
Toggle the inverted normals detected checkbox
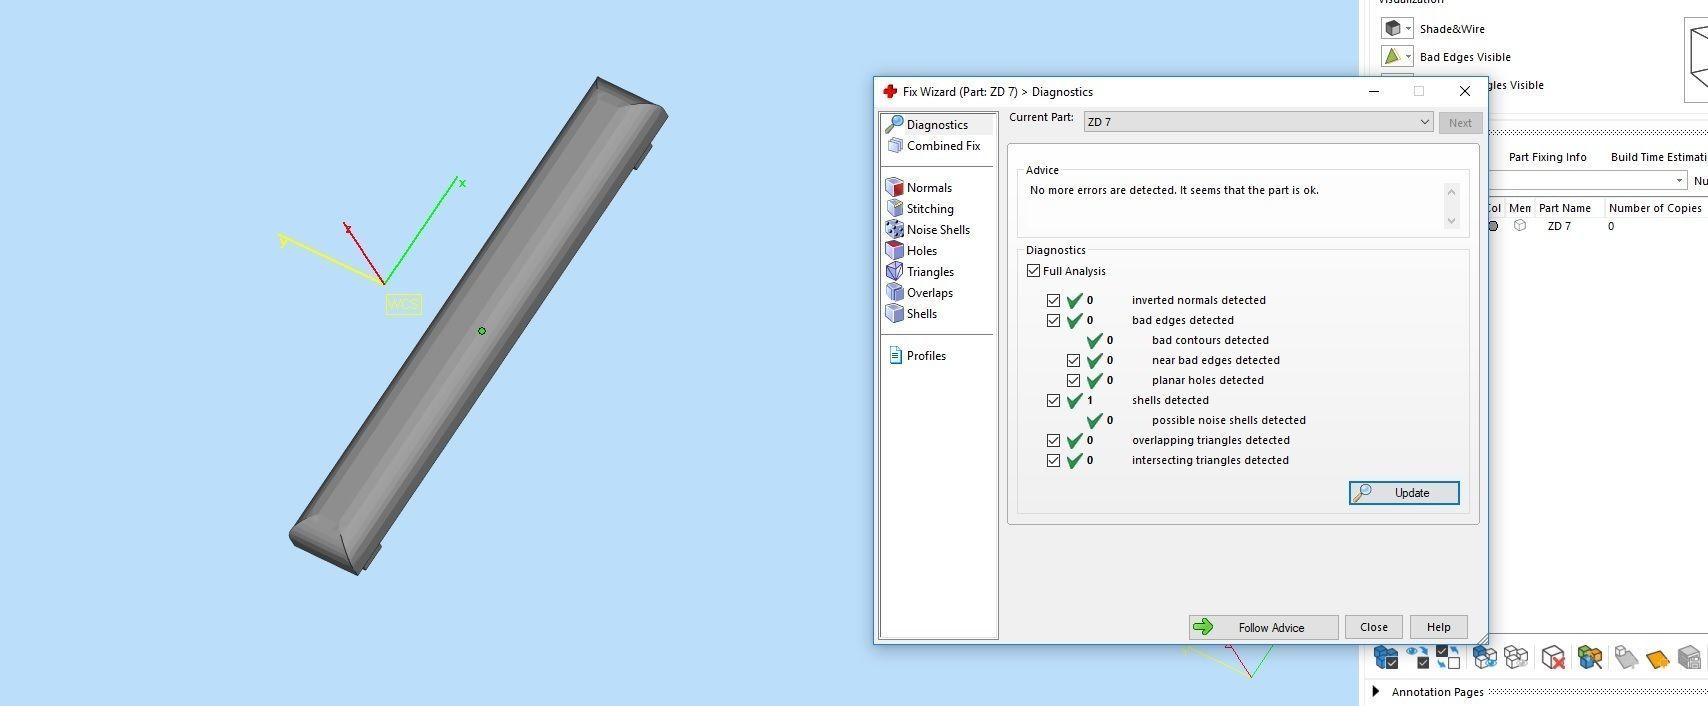point(1053,300)
